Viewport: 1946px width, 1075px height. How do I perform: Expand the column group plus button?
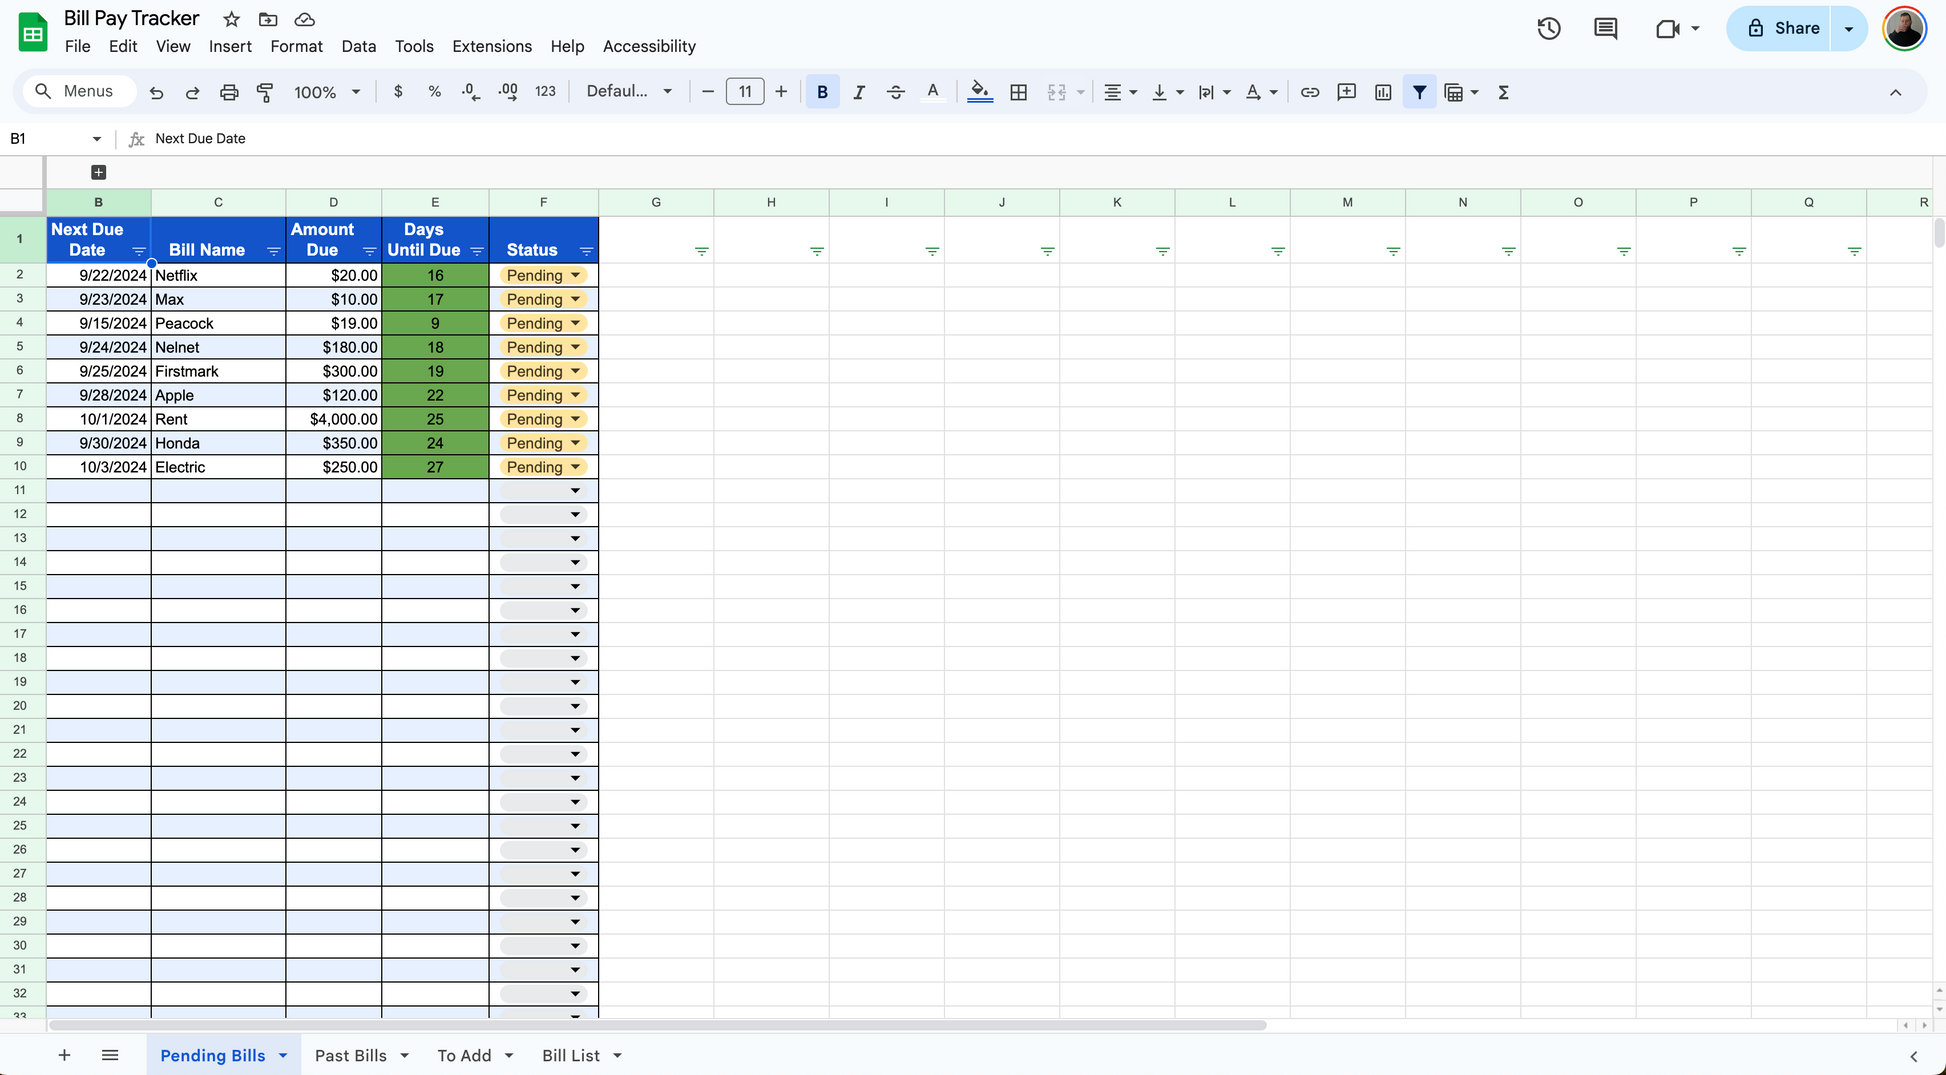tap(98, 172)
